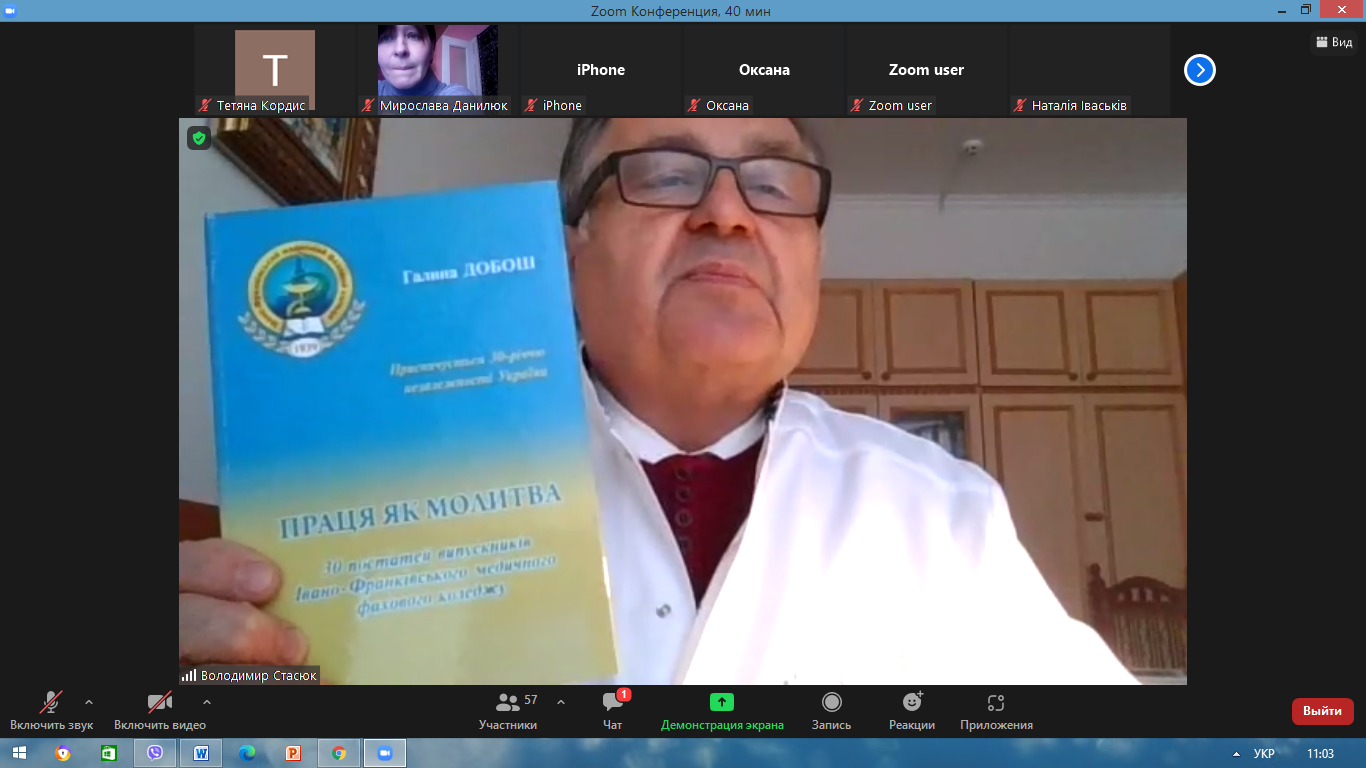Unmute microphone with the audio button

tap(51, 702)
